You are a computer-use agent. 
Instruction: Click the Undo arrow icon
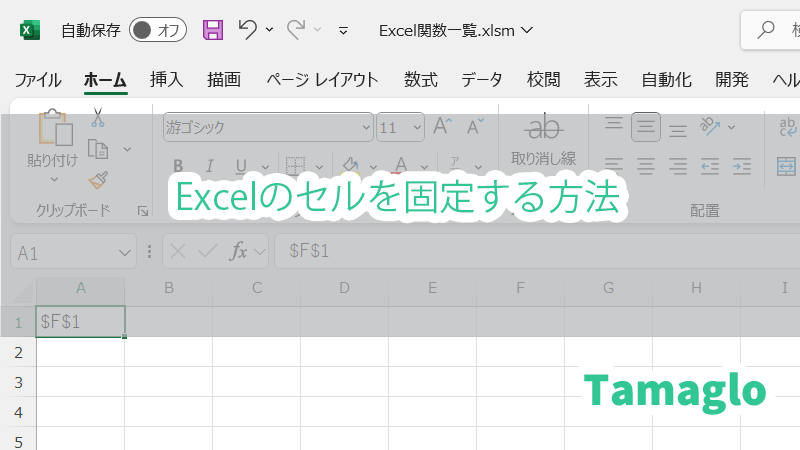(x=248, y=30)
